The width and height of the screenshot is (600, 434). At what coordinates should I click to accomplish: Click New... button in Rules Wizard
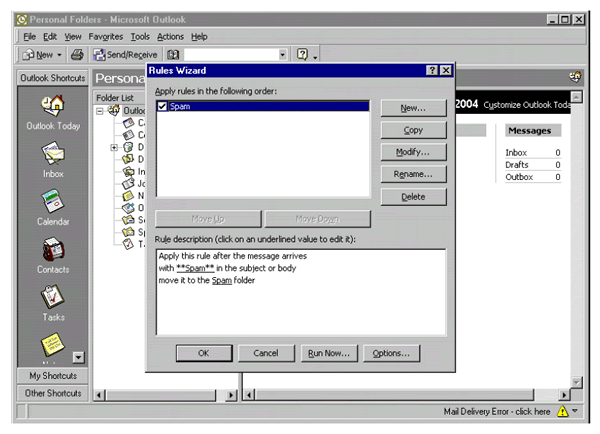pos(413,108)
